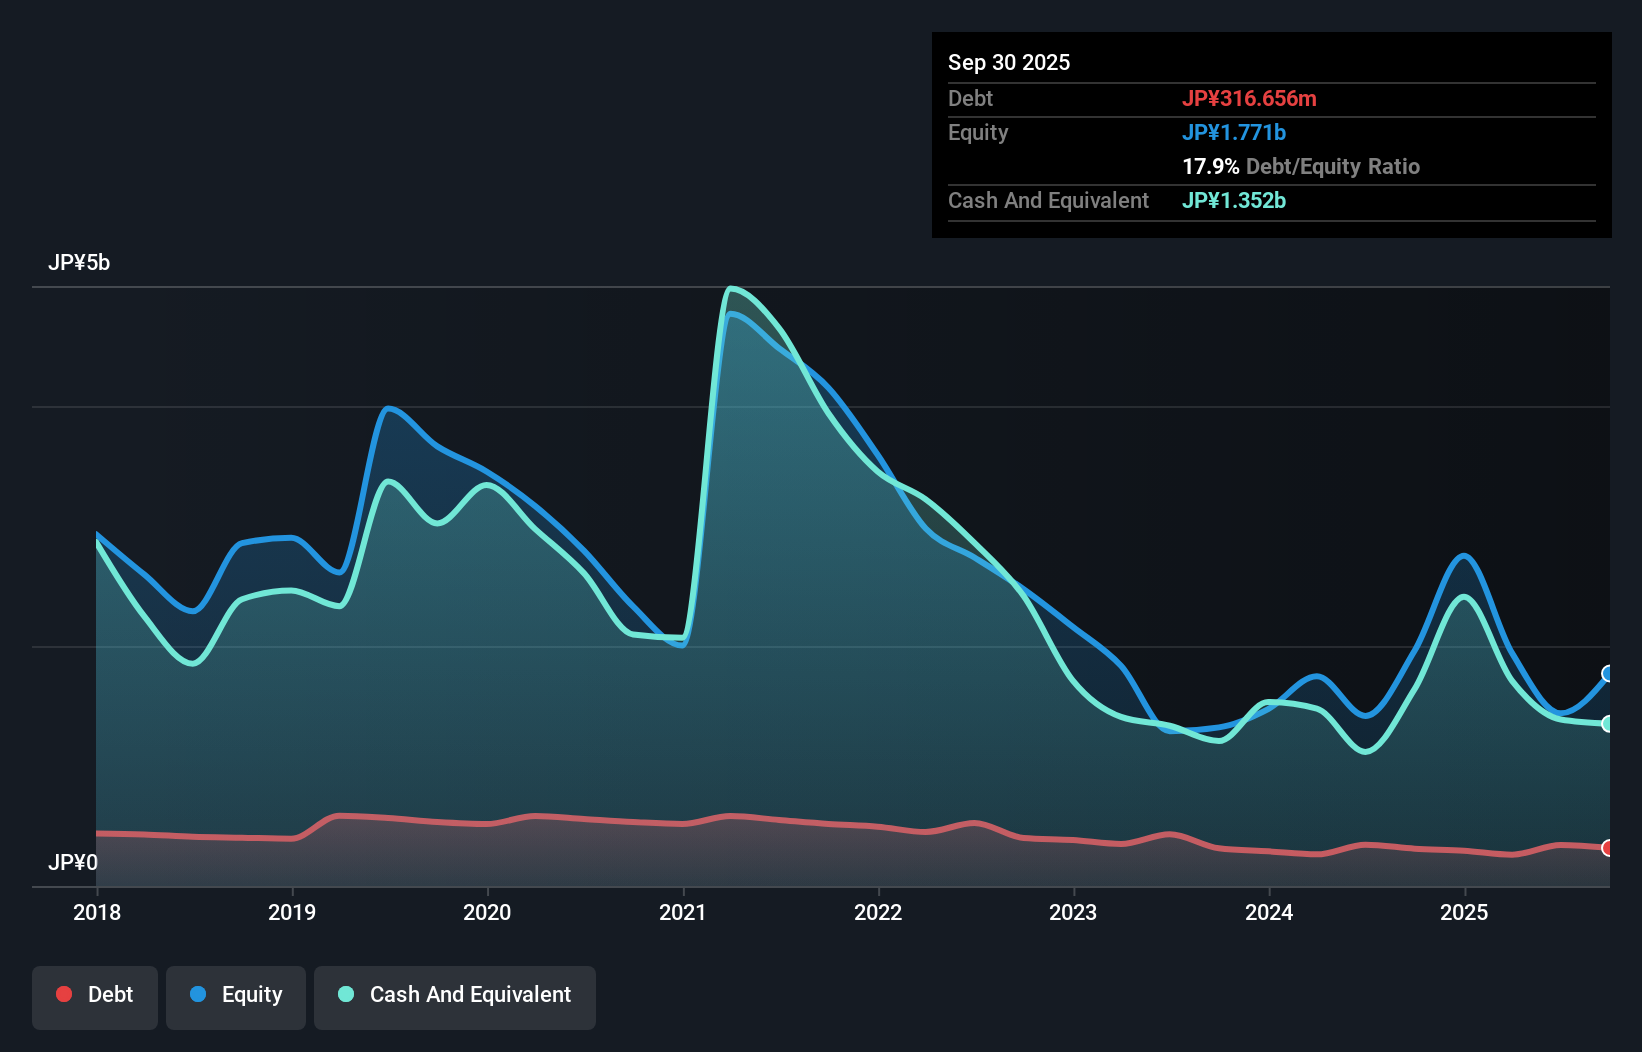Click the red JP¥316.656m Debt value
The height and width of the screenshot is (1052, 1642).
pos(1251,98)
